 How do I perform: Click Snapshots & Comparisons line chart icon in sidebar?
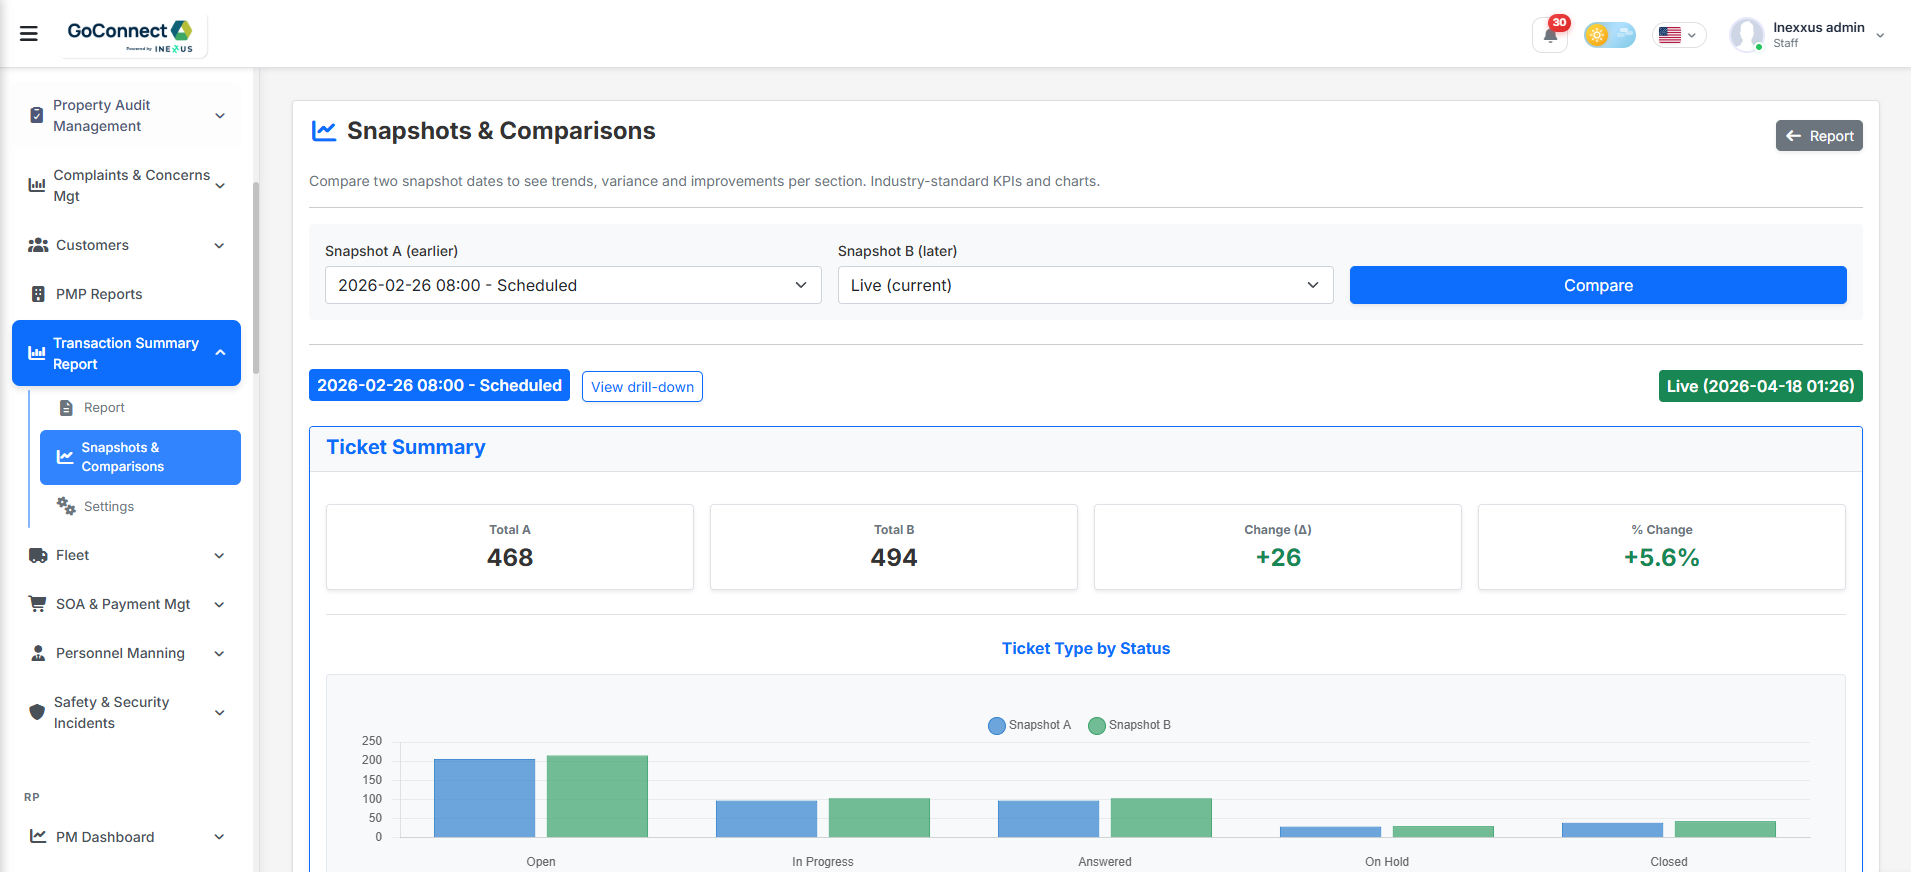(65, 457)
